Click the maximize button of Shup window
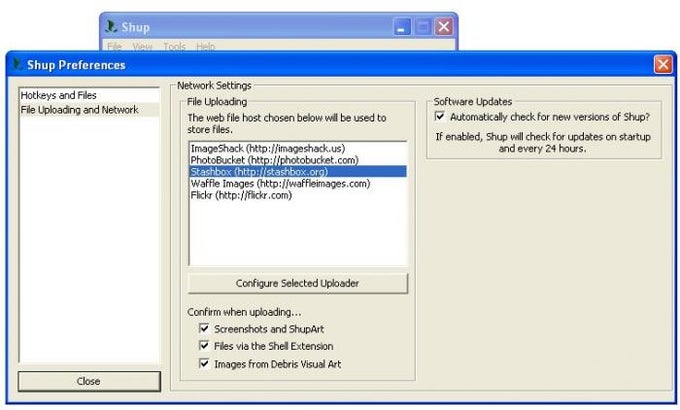Screen dimensions: 680x410 (423, 27)
